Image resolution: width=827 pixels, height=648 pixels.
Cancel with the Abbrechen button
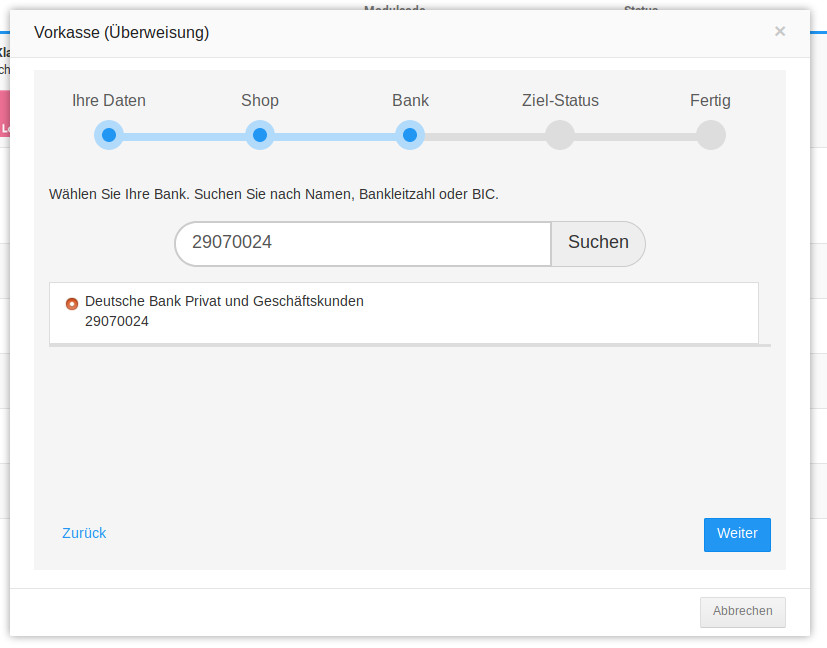point(742,611)
